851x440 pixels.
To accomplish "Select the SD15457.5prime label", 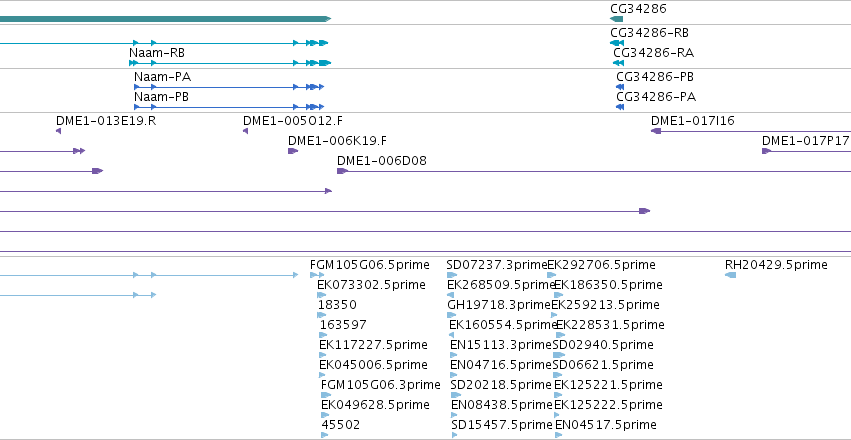I will (x=502, y=425).
